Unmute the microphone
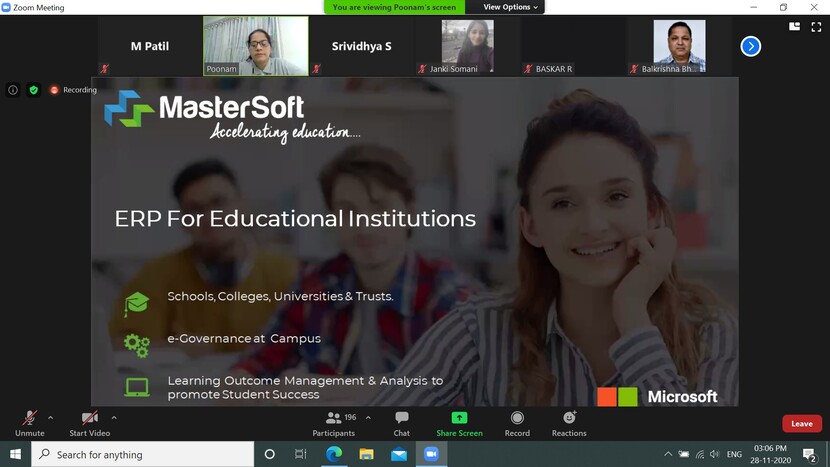The image size is (830, 467). tap(30, 423)
